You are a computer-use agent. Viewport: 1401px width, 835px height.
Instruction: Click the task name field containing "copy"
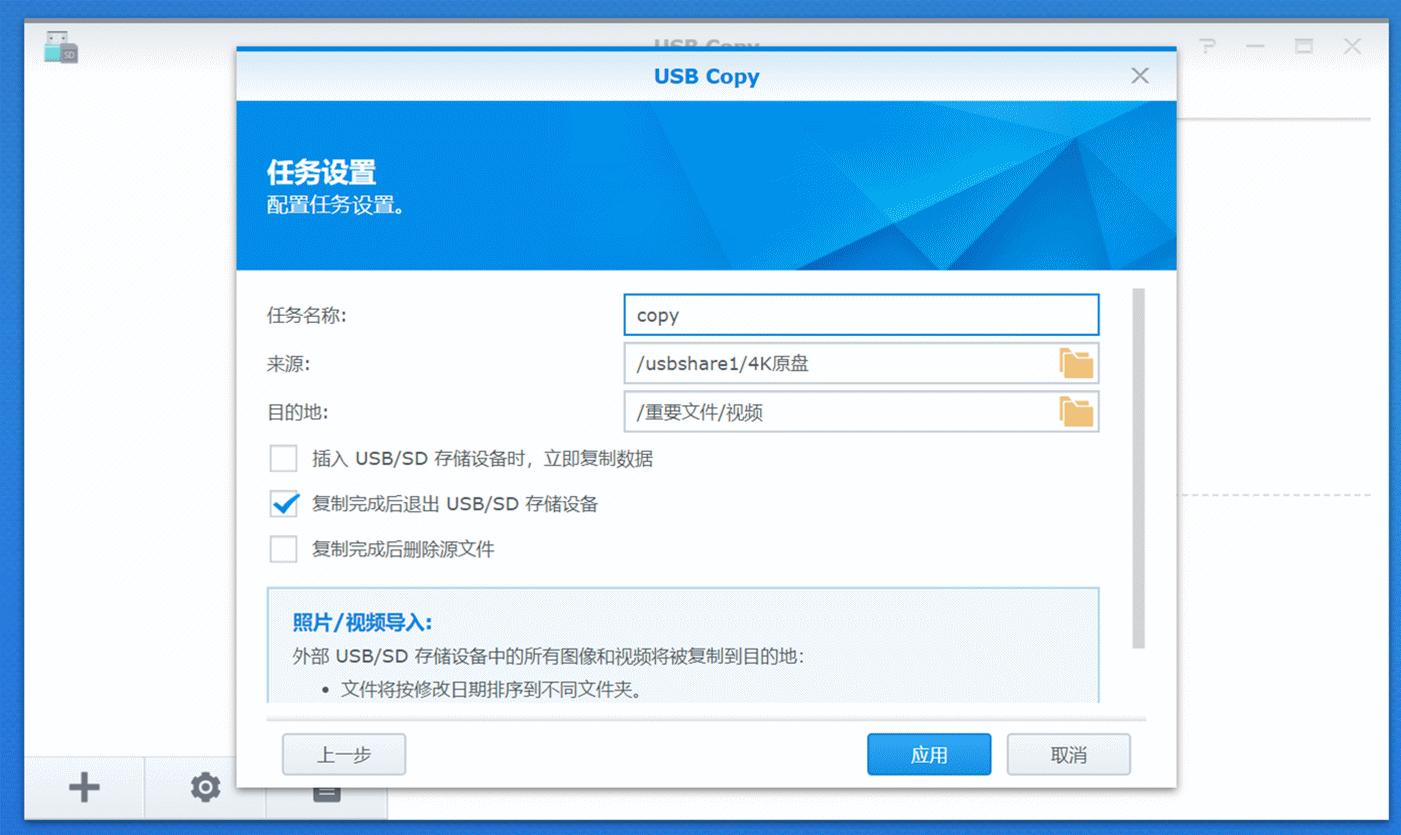pos(860,315)
